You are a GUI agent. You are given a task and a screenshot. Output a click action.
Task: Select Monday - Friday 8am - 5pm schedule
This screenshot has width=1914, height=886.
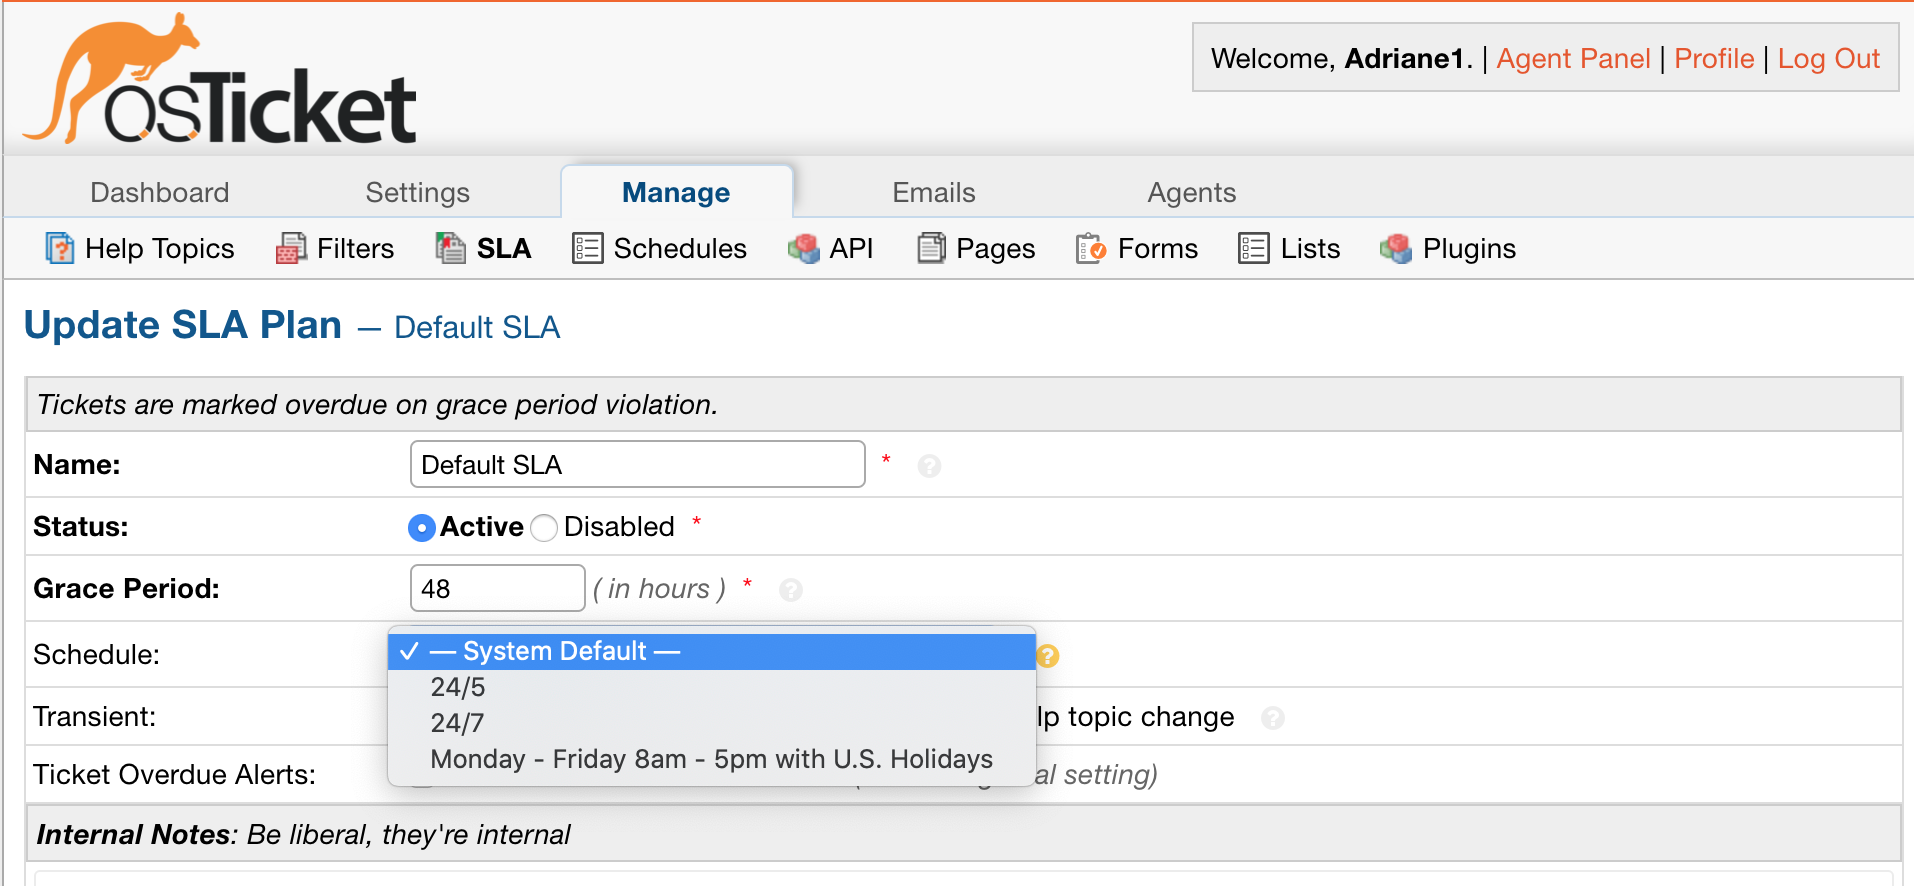(710, 758)
